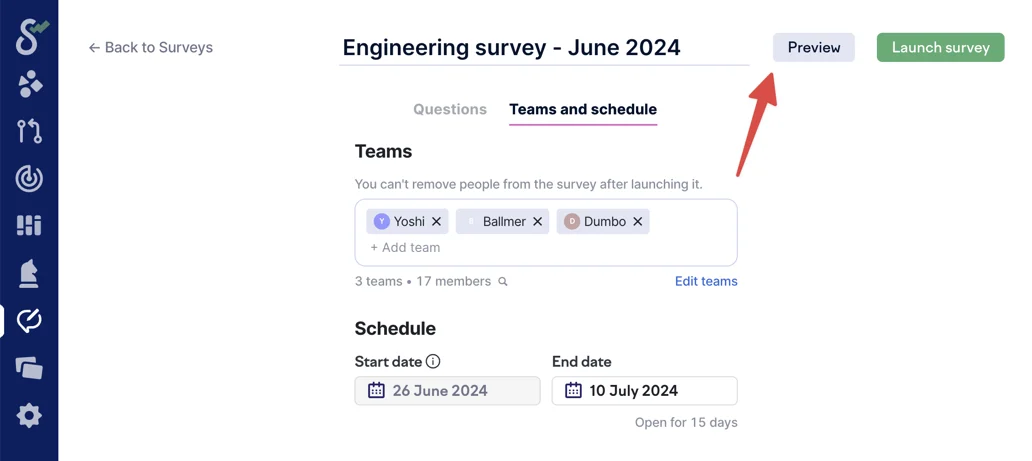Click the info icon beside Start date

pos(433,362)
